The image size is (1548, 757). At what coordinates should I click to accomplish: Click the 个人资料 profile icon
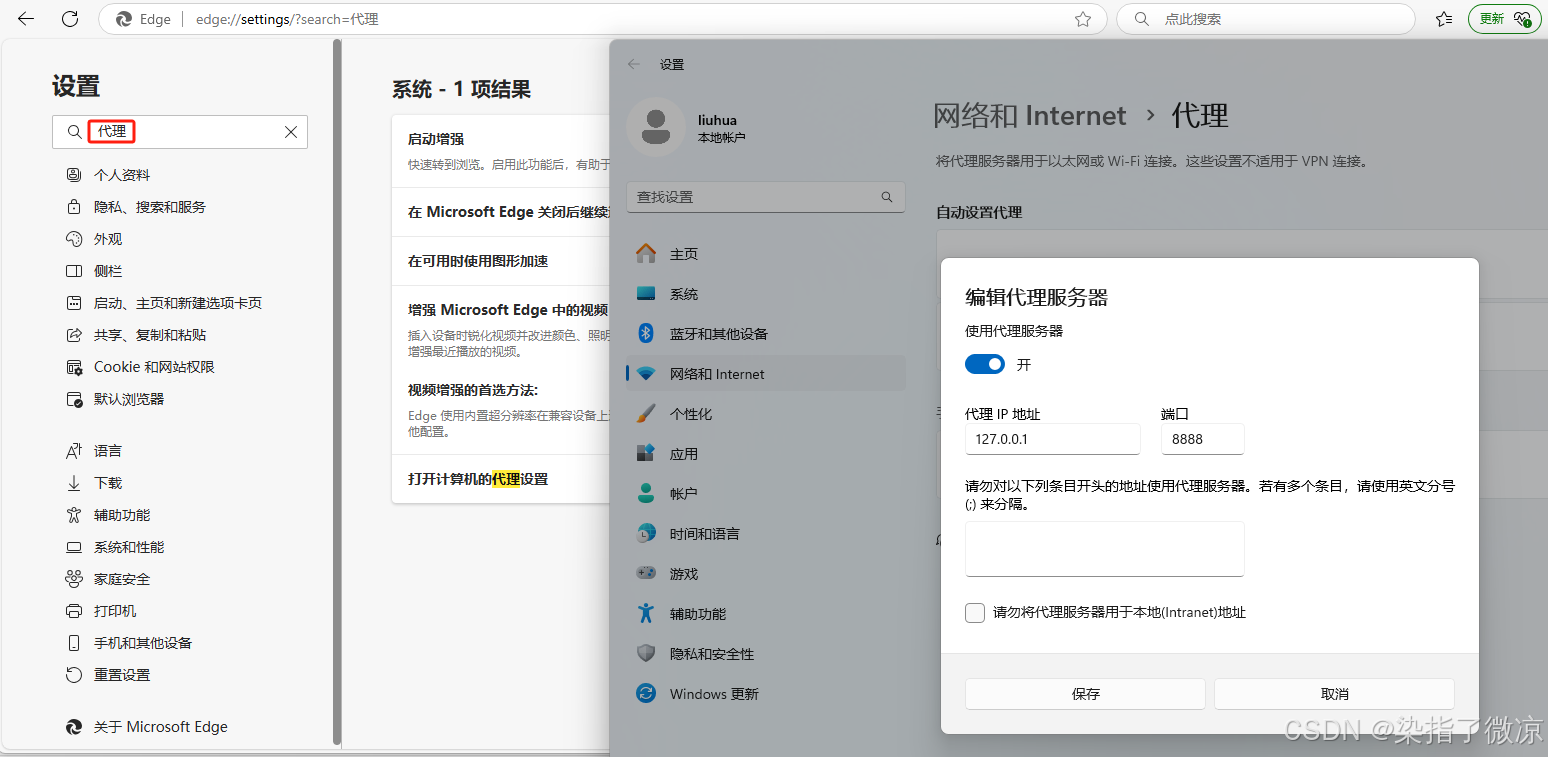click(x=73, y=175)
